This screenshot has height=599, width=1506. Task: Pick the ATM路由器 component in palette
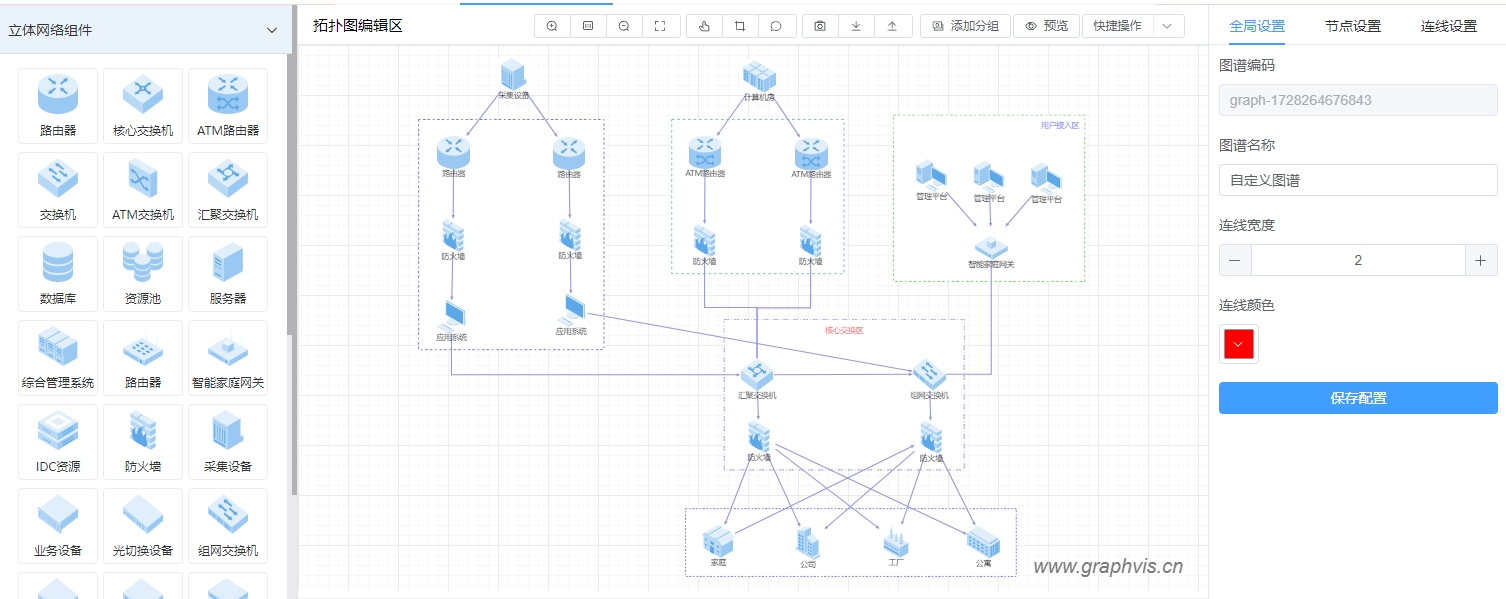pos(228,106)
